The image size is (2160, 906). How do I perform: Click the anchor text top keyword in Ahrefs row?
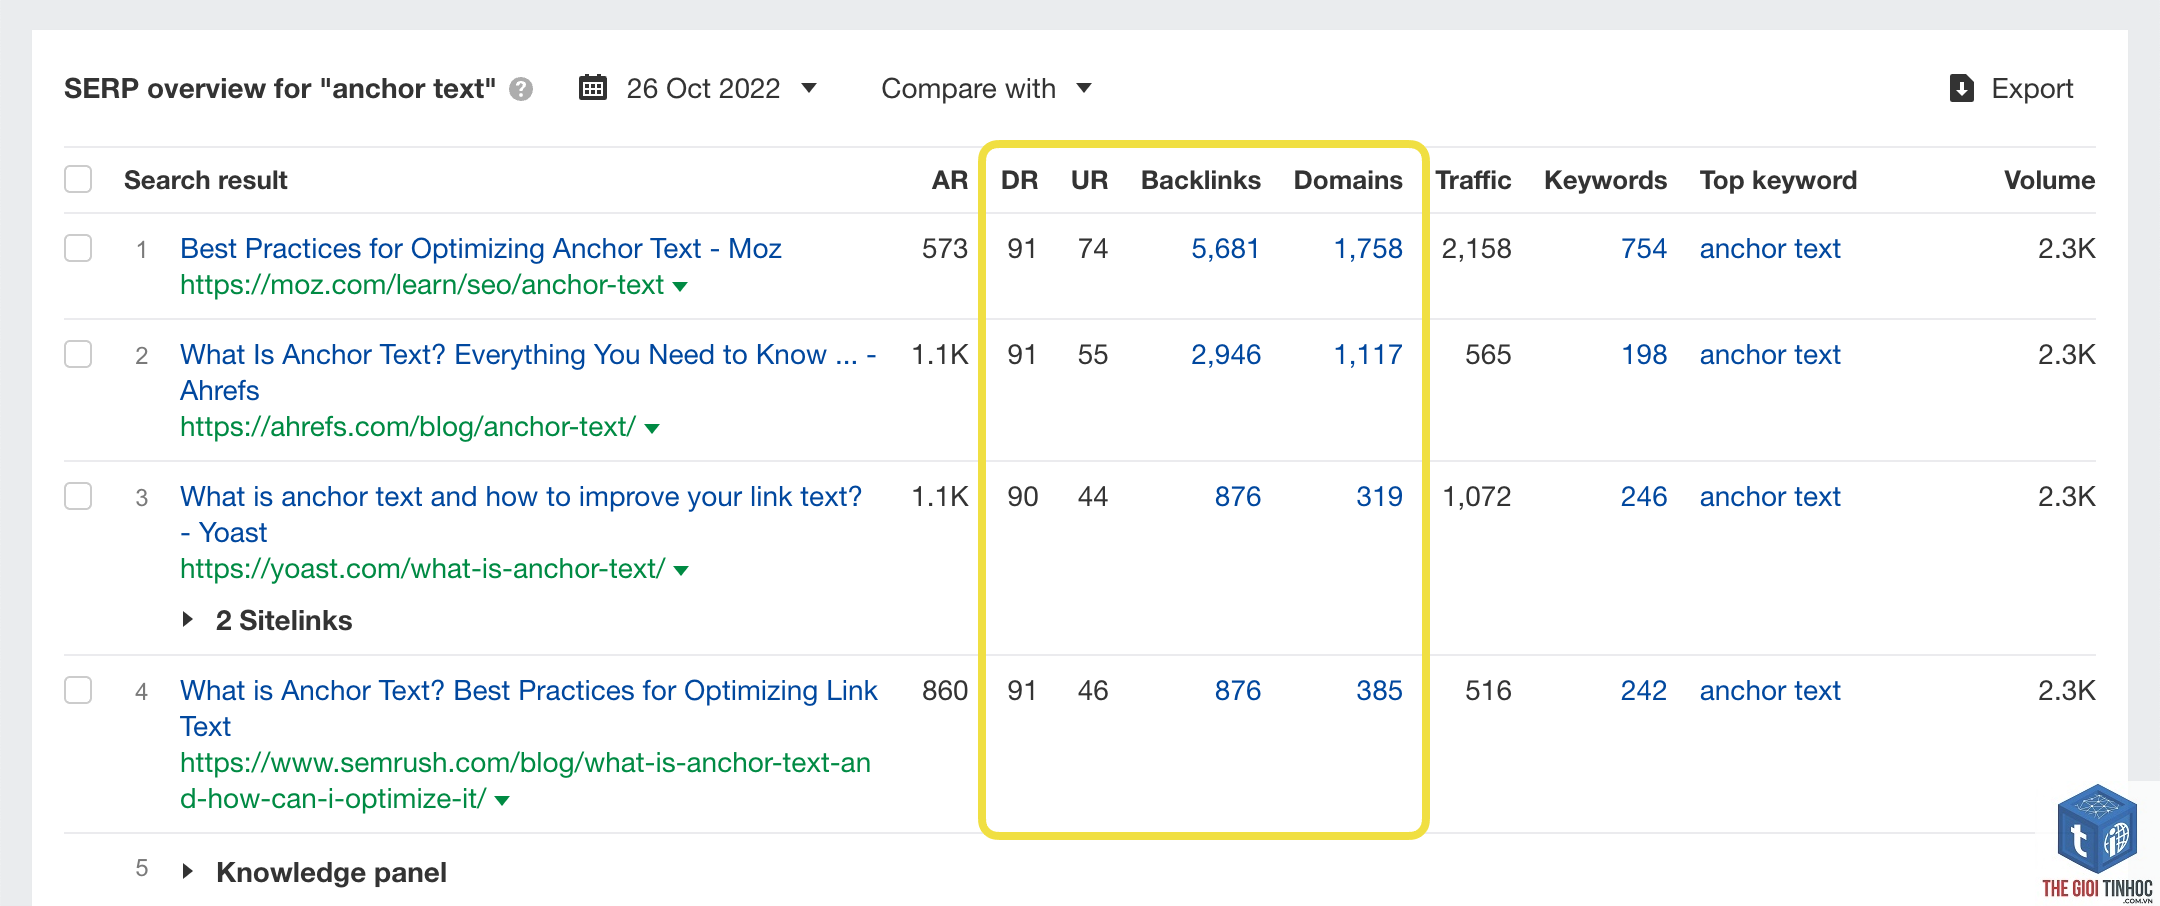click(1770, 354)
